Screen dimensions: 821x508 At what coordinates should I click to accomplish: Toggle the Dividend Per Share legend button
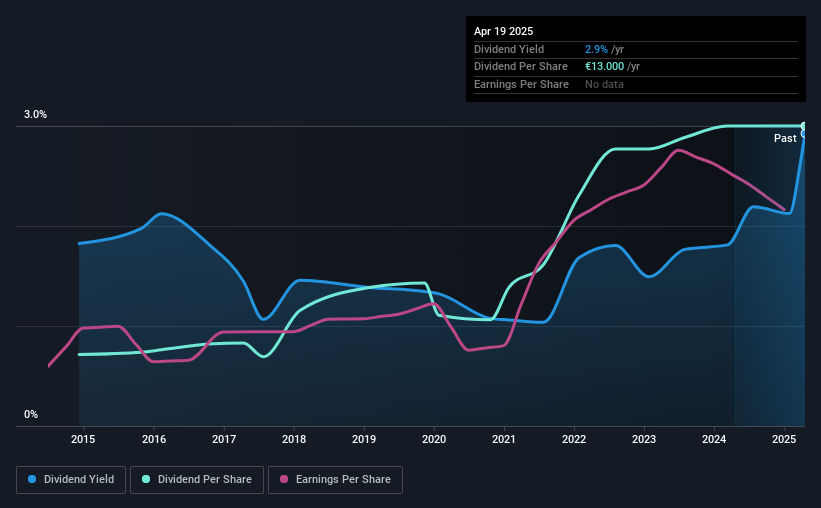(x=197, y=480)
